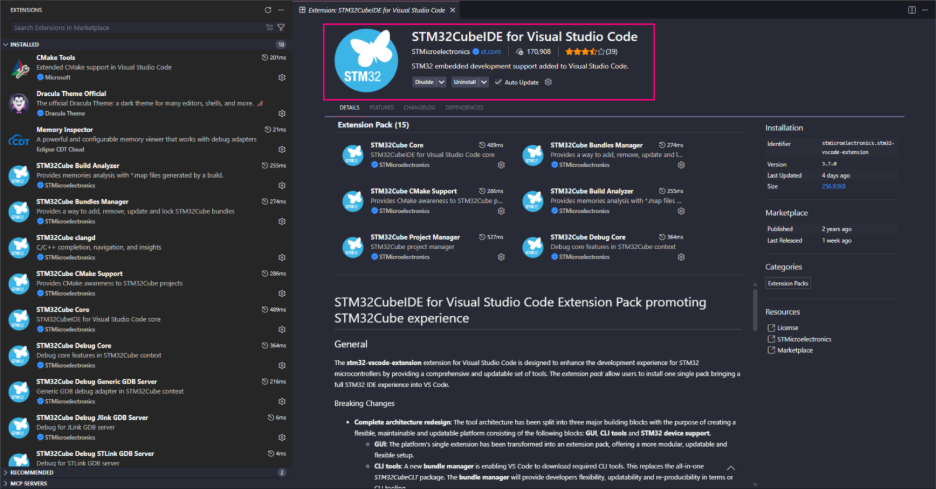Click the large STM32 butterfly logo

pyautogui.click(x=366, y=60)
